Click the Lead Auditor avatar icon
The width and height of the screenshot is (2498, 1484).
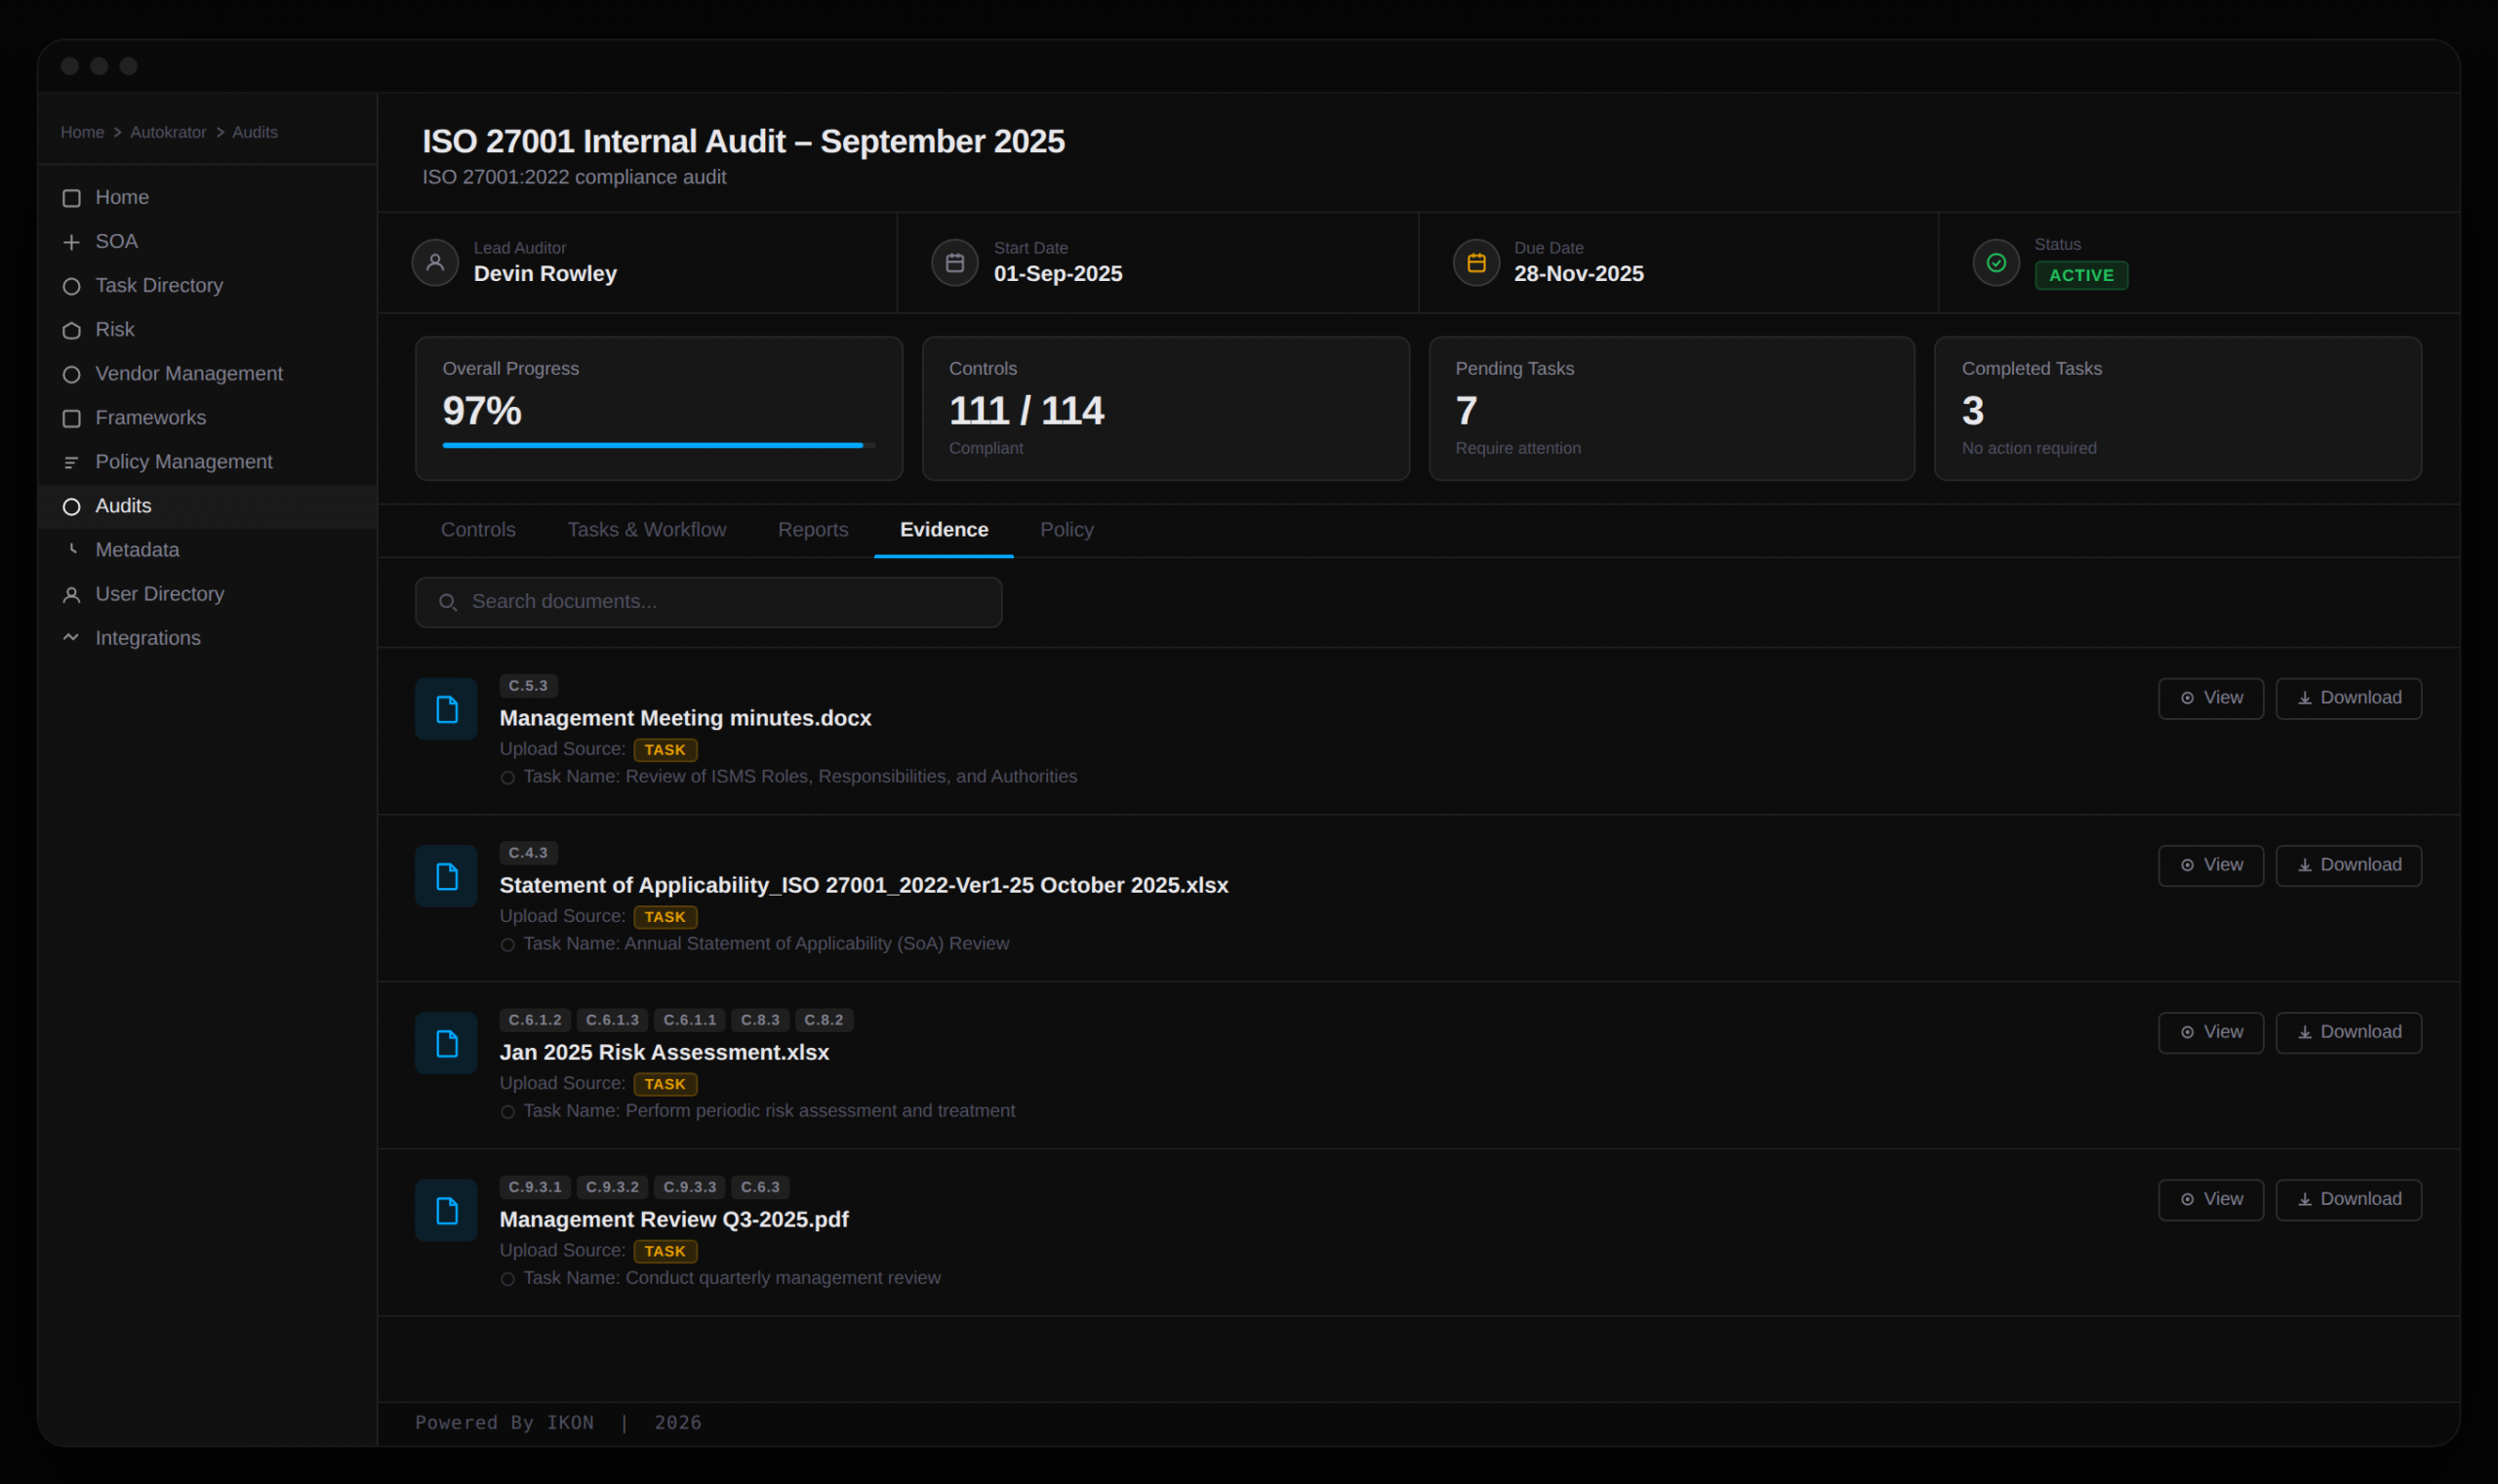pyautogui.click(x=435, y=263)
